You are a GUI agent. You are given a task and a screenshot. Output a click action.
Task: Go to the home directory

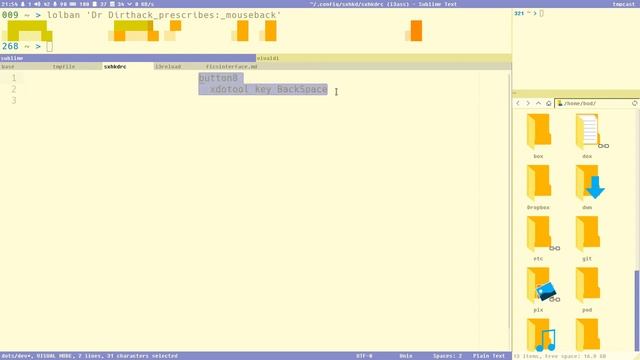[x=549, y=103]
